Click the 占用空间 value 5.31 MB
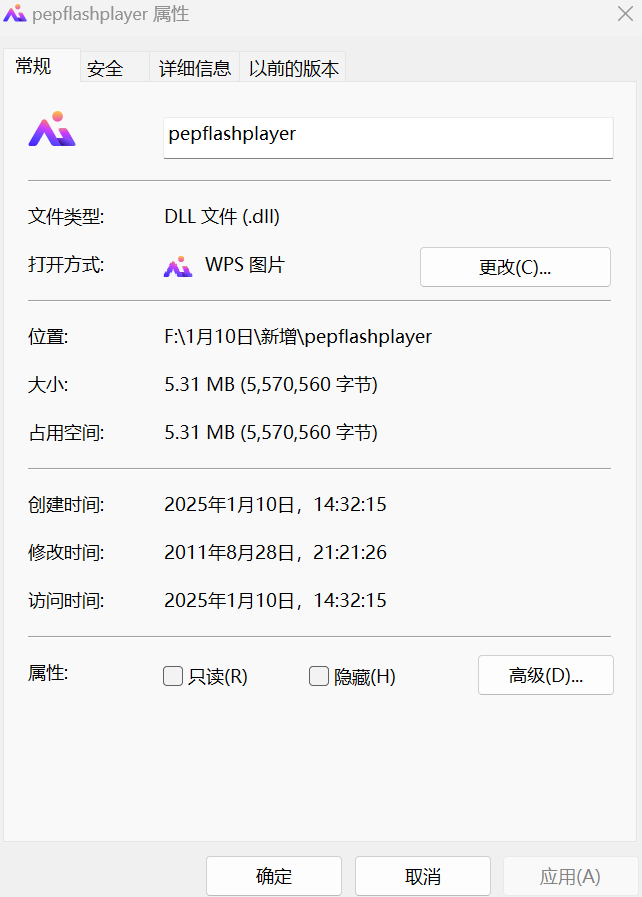Screen dimensions: 642x897 coord(271,432)
